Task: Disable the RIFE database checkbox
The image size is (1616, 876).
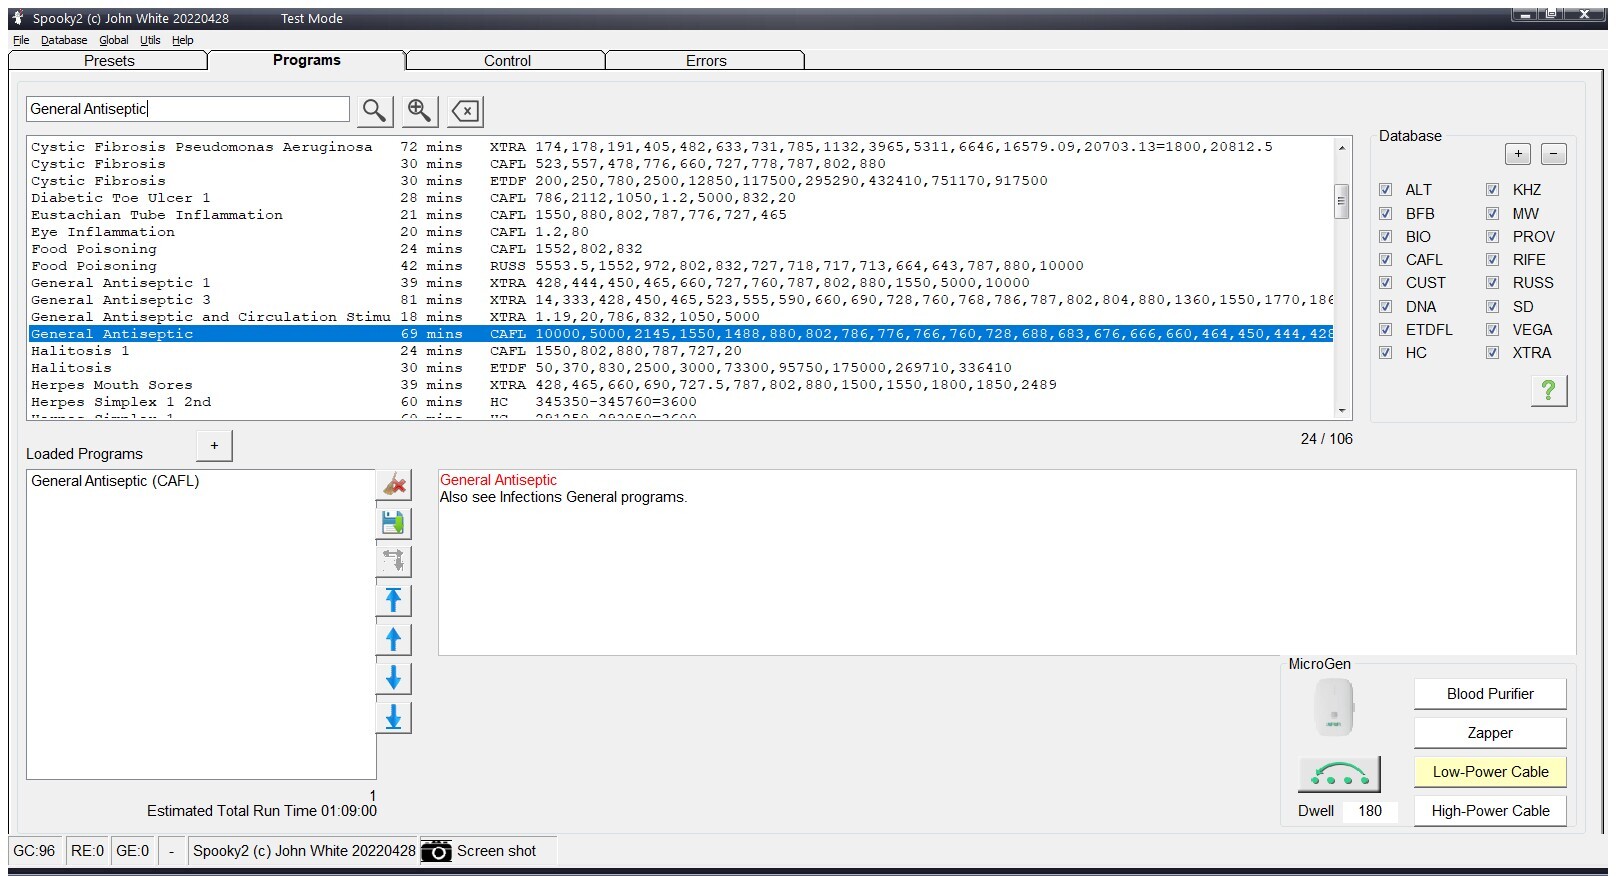Action: point(1492,260)
